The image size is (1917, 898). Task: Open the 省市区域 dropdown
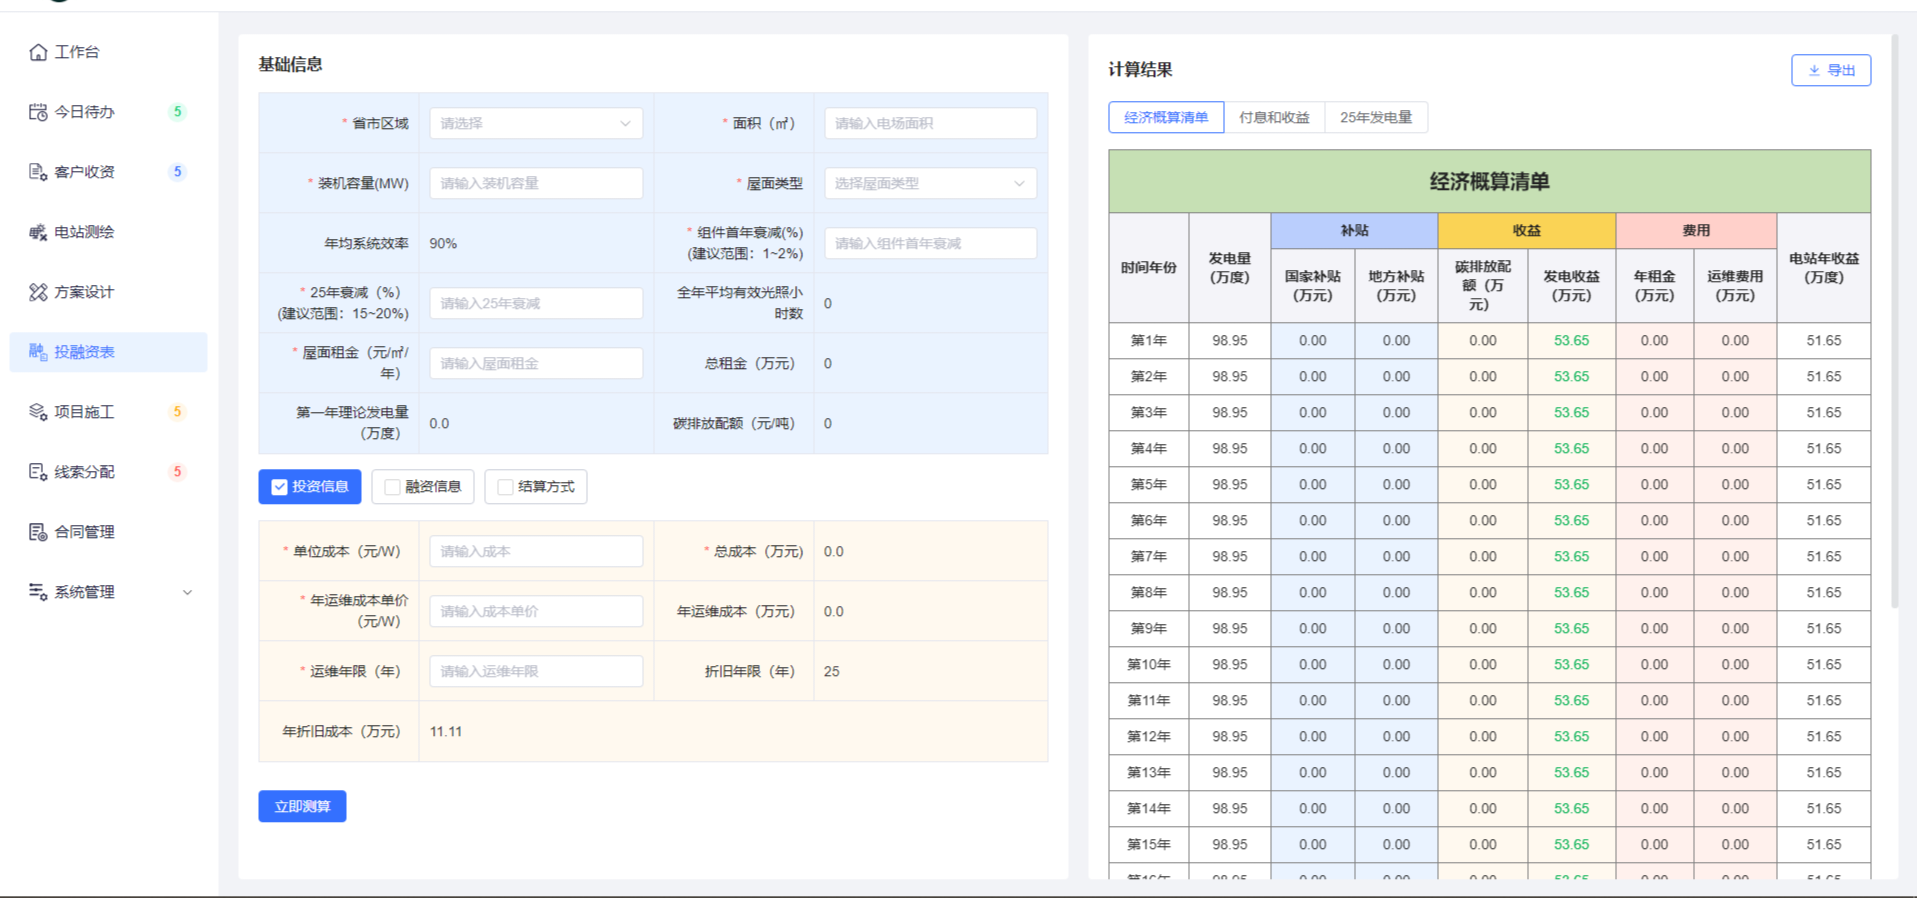click(x=536, y=123)
